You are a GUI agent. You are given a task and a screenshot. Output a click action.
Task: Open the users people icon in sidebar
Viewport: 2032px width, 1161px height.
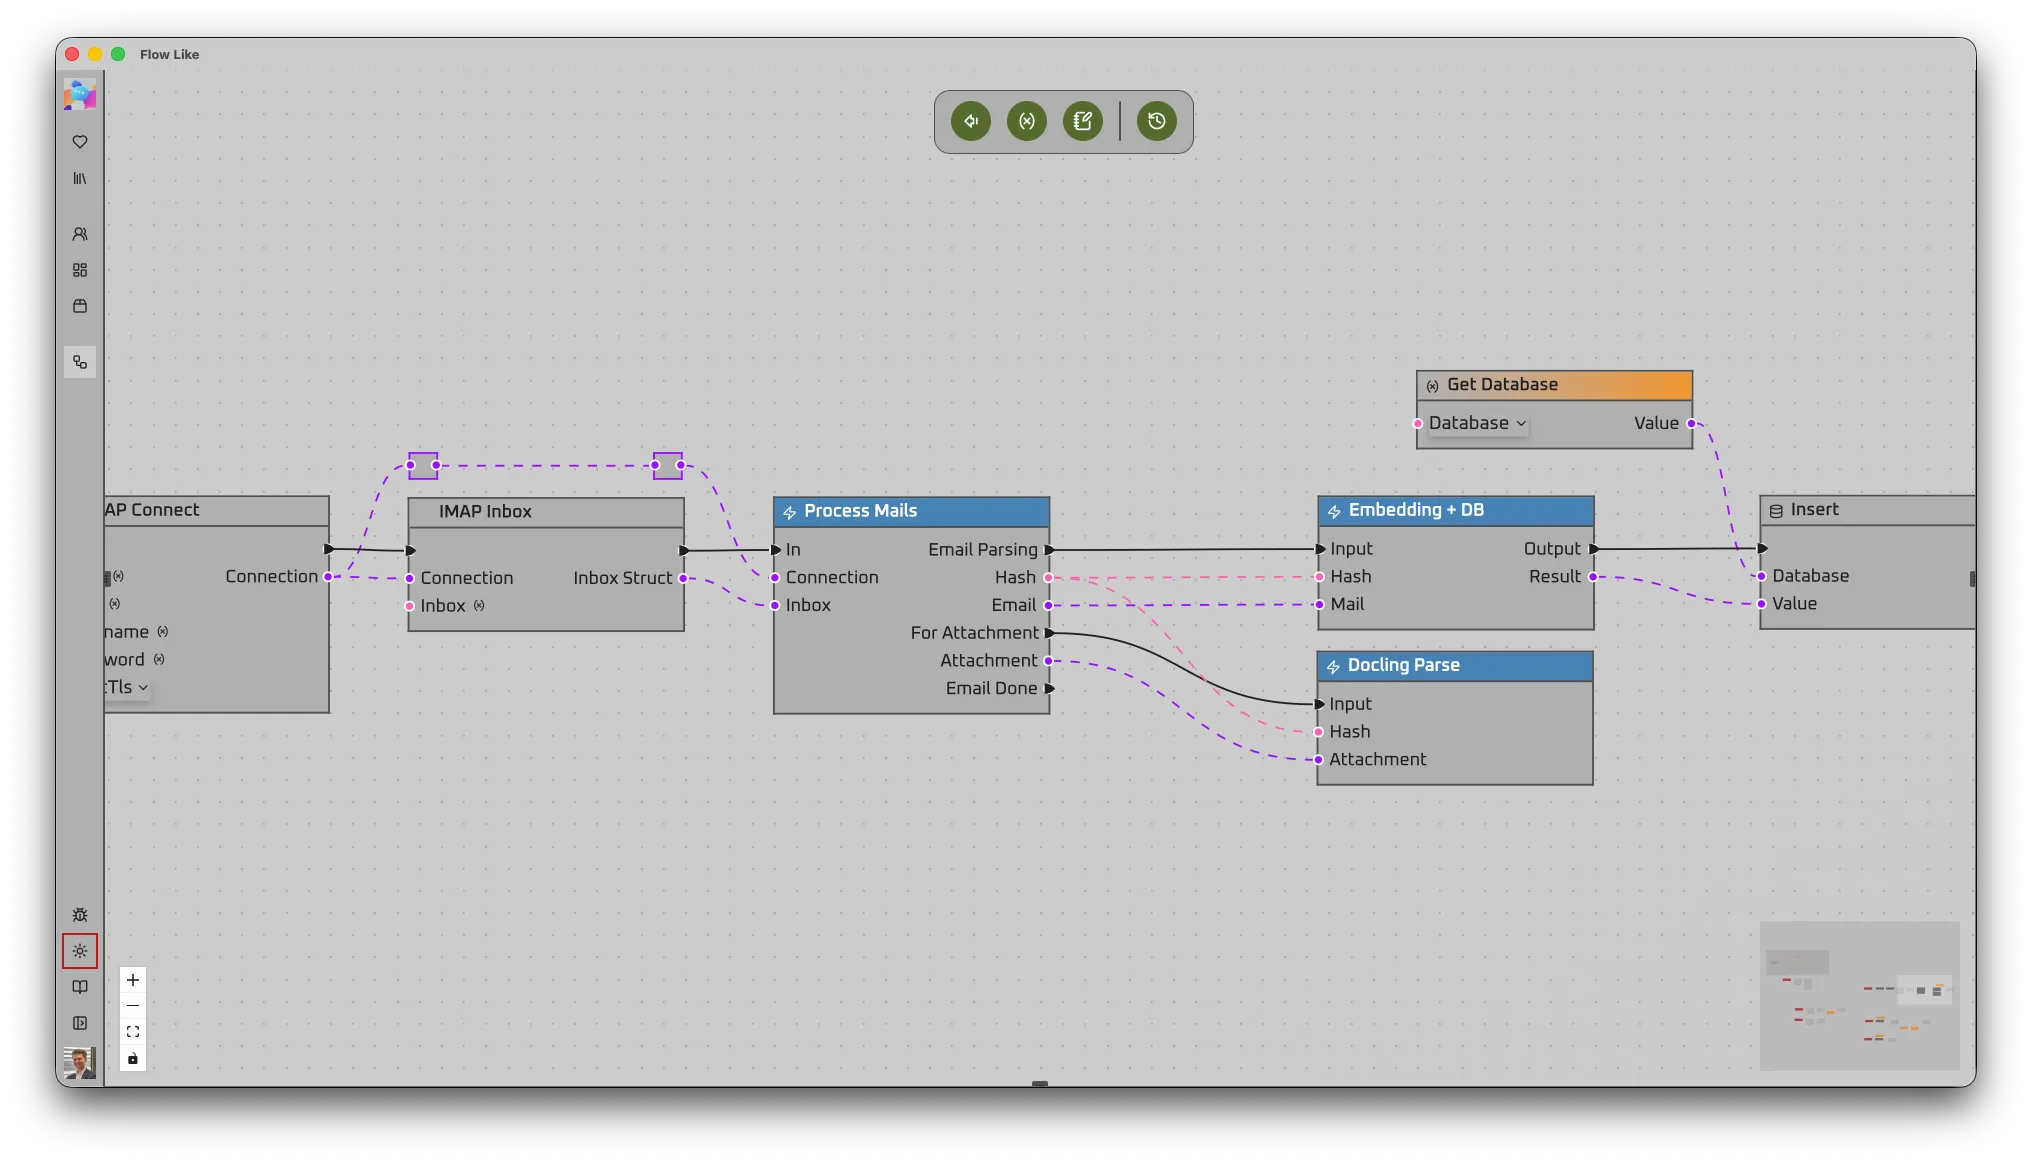click(x=80, y=234)
